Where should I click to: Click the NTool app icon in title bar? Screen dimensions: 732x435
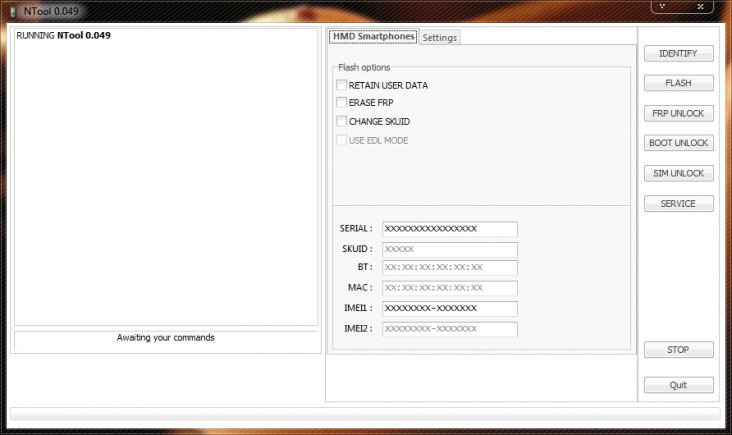coord(13,12)
